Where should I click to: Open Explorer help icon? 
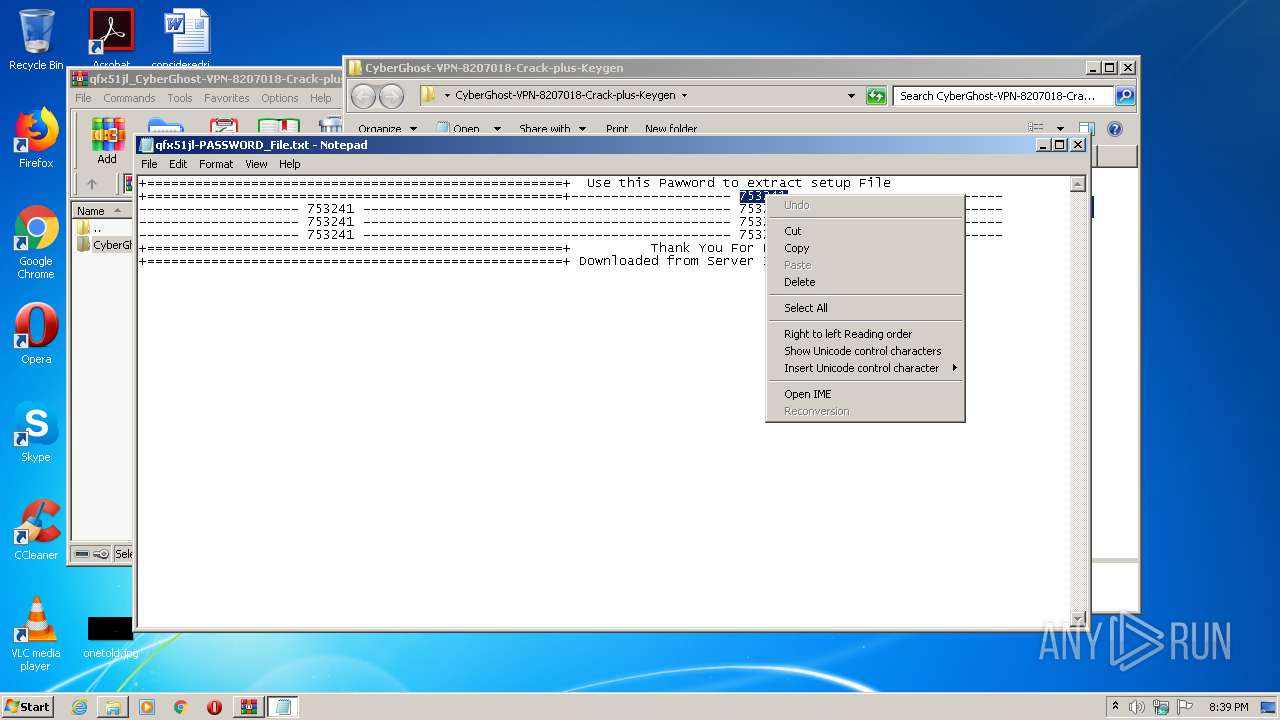[1115, 129]
